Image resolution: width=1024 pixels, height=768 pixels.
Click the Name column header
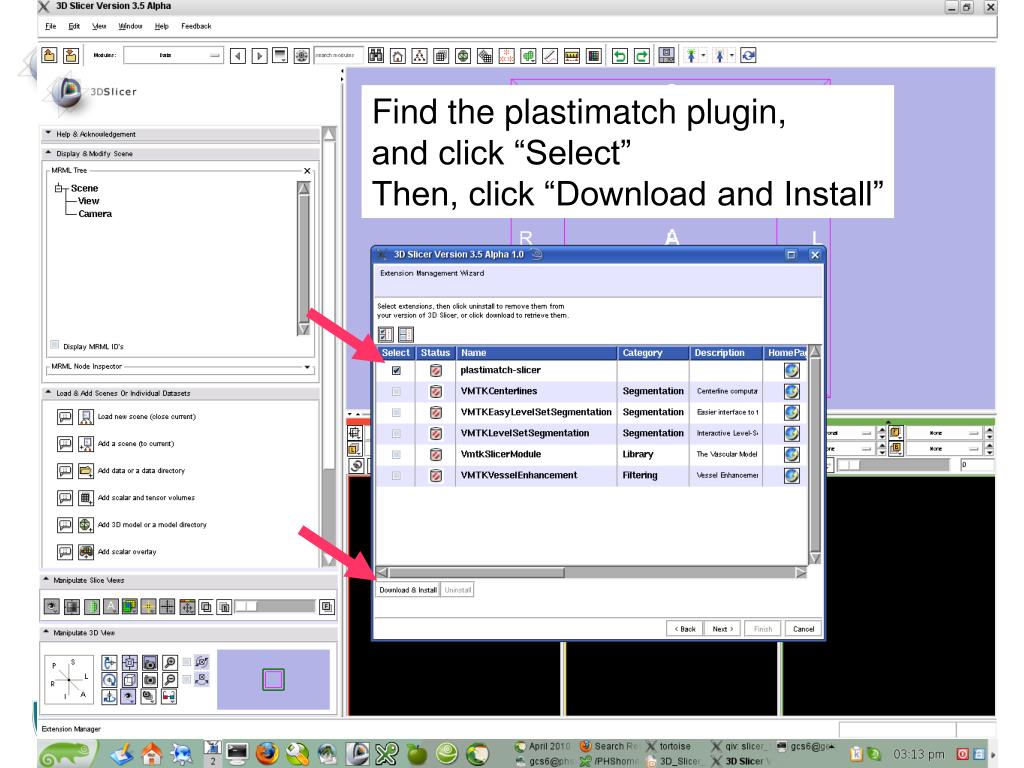pos(537,353)
